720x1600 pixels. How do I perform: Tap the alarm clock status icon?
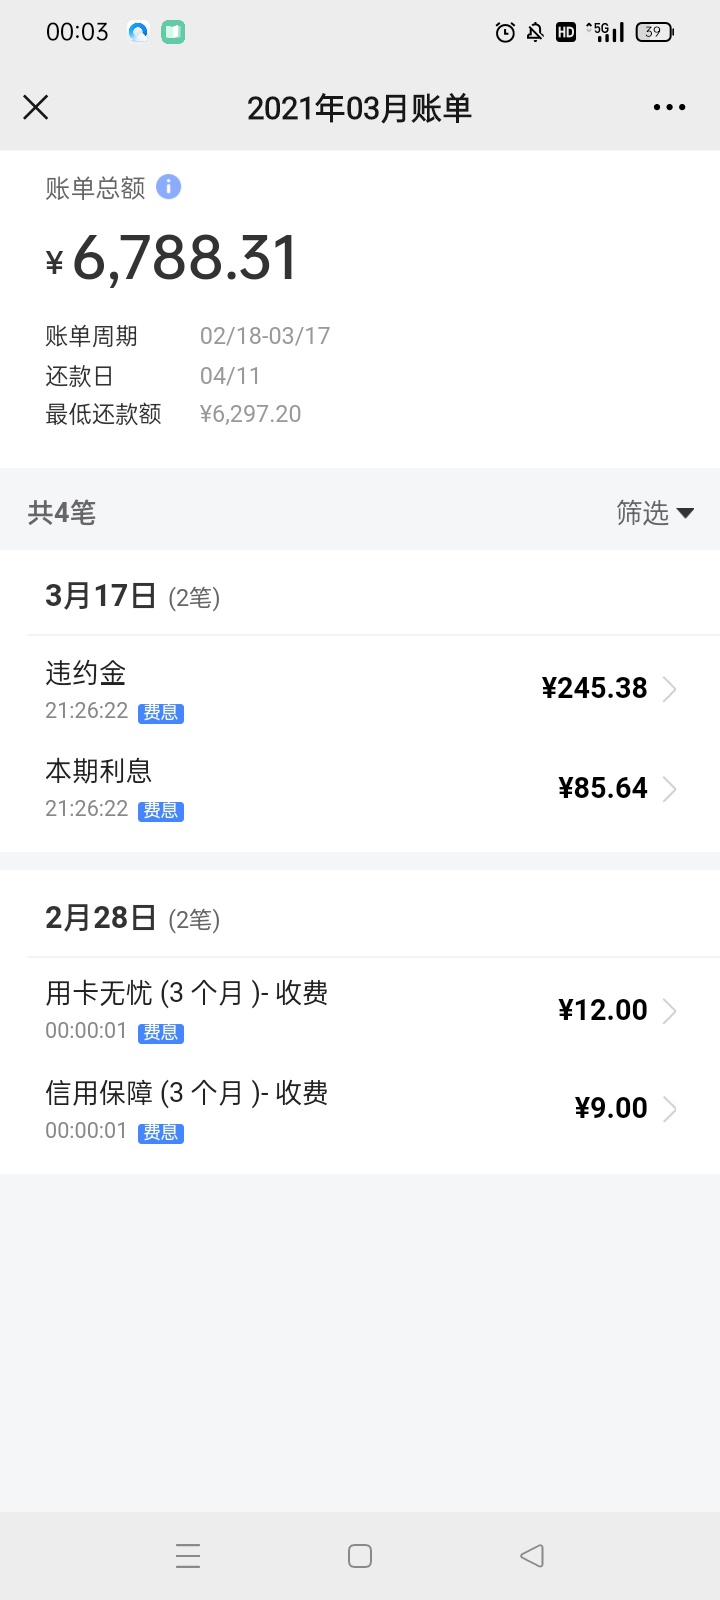tap(506, 32)
